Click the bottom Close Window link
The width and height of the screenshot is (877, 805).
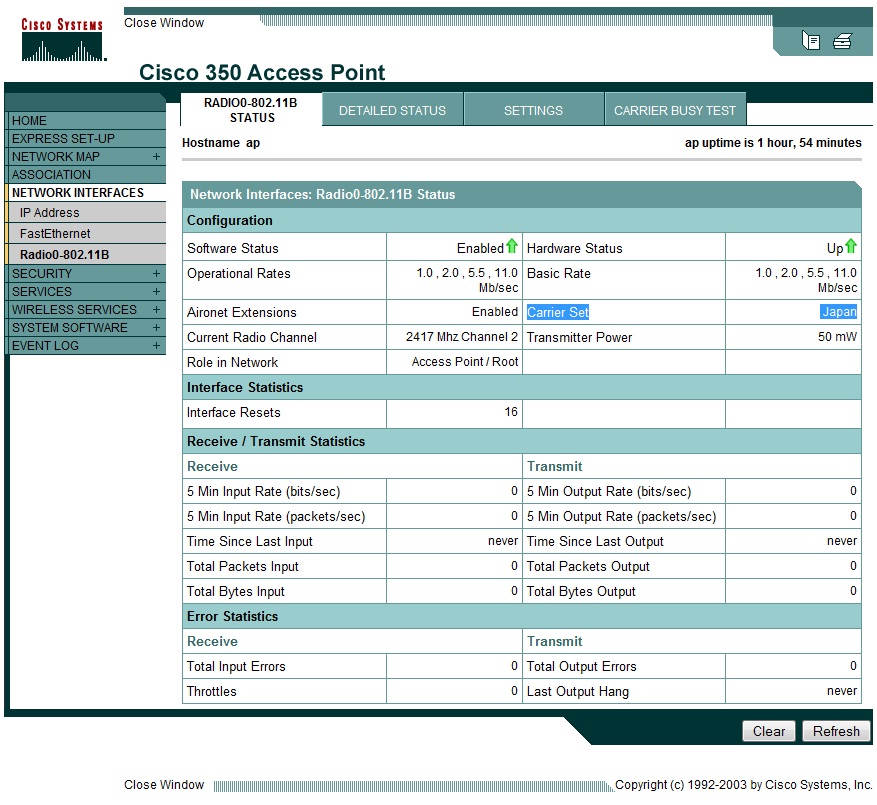164,785
